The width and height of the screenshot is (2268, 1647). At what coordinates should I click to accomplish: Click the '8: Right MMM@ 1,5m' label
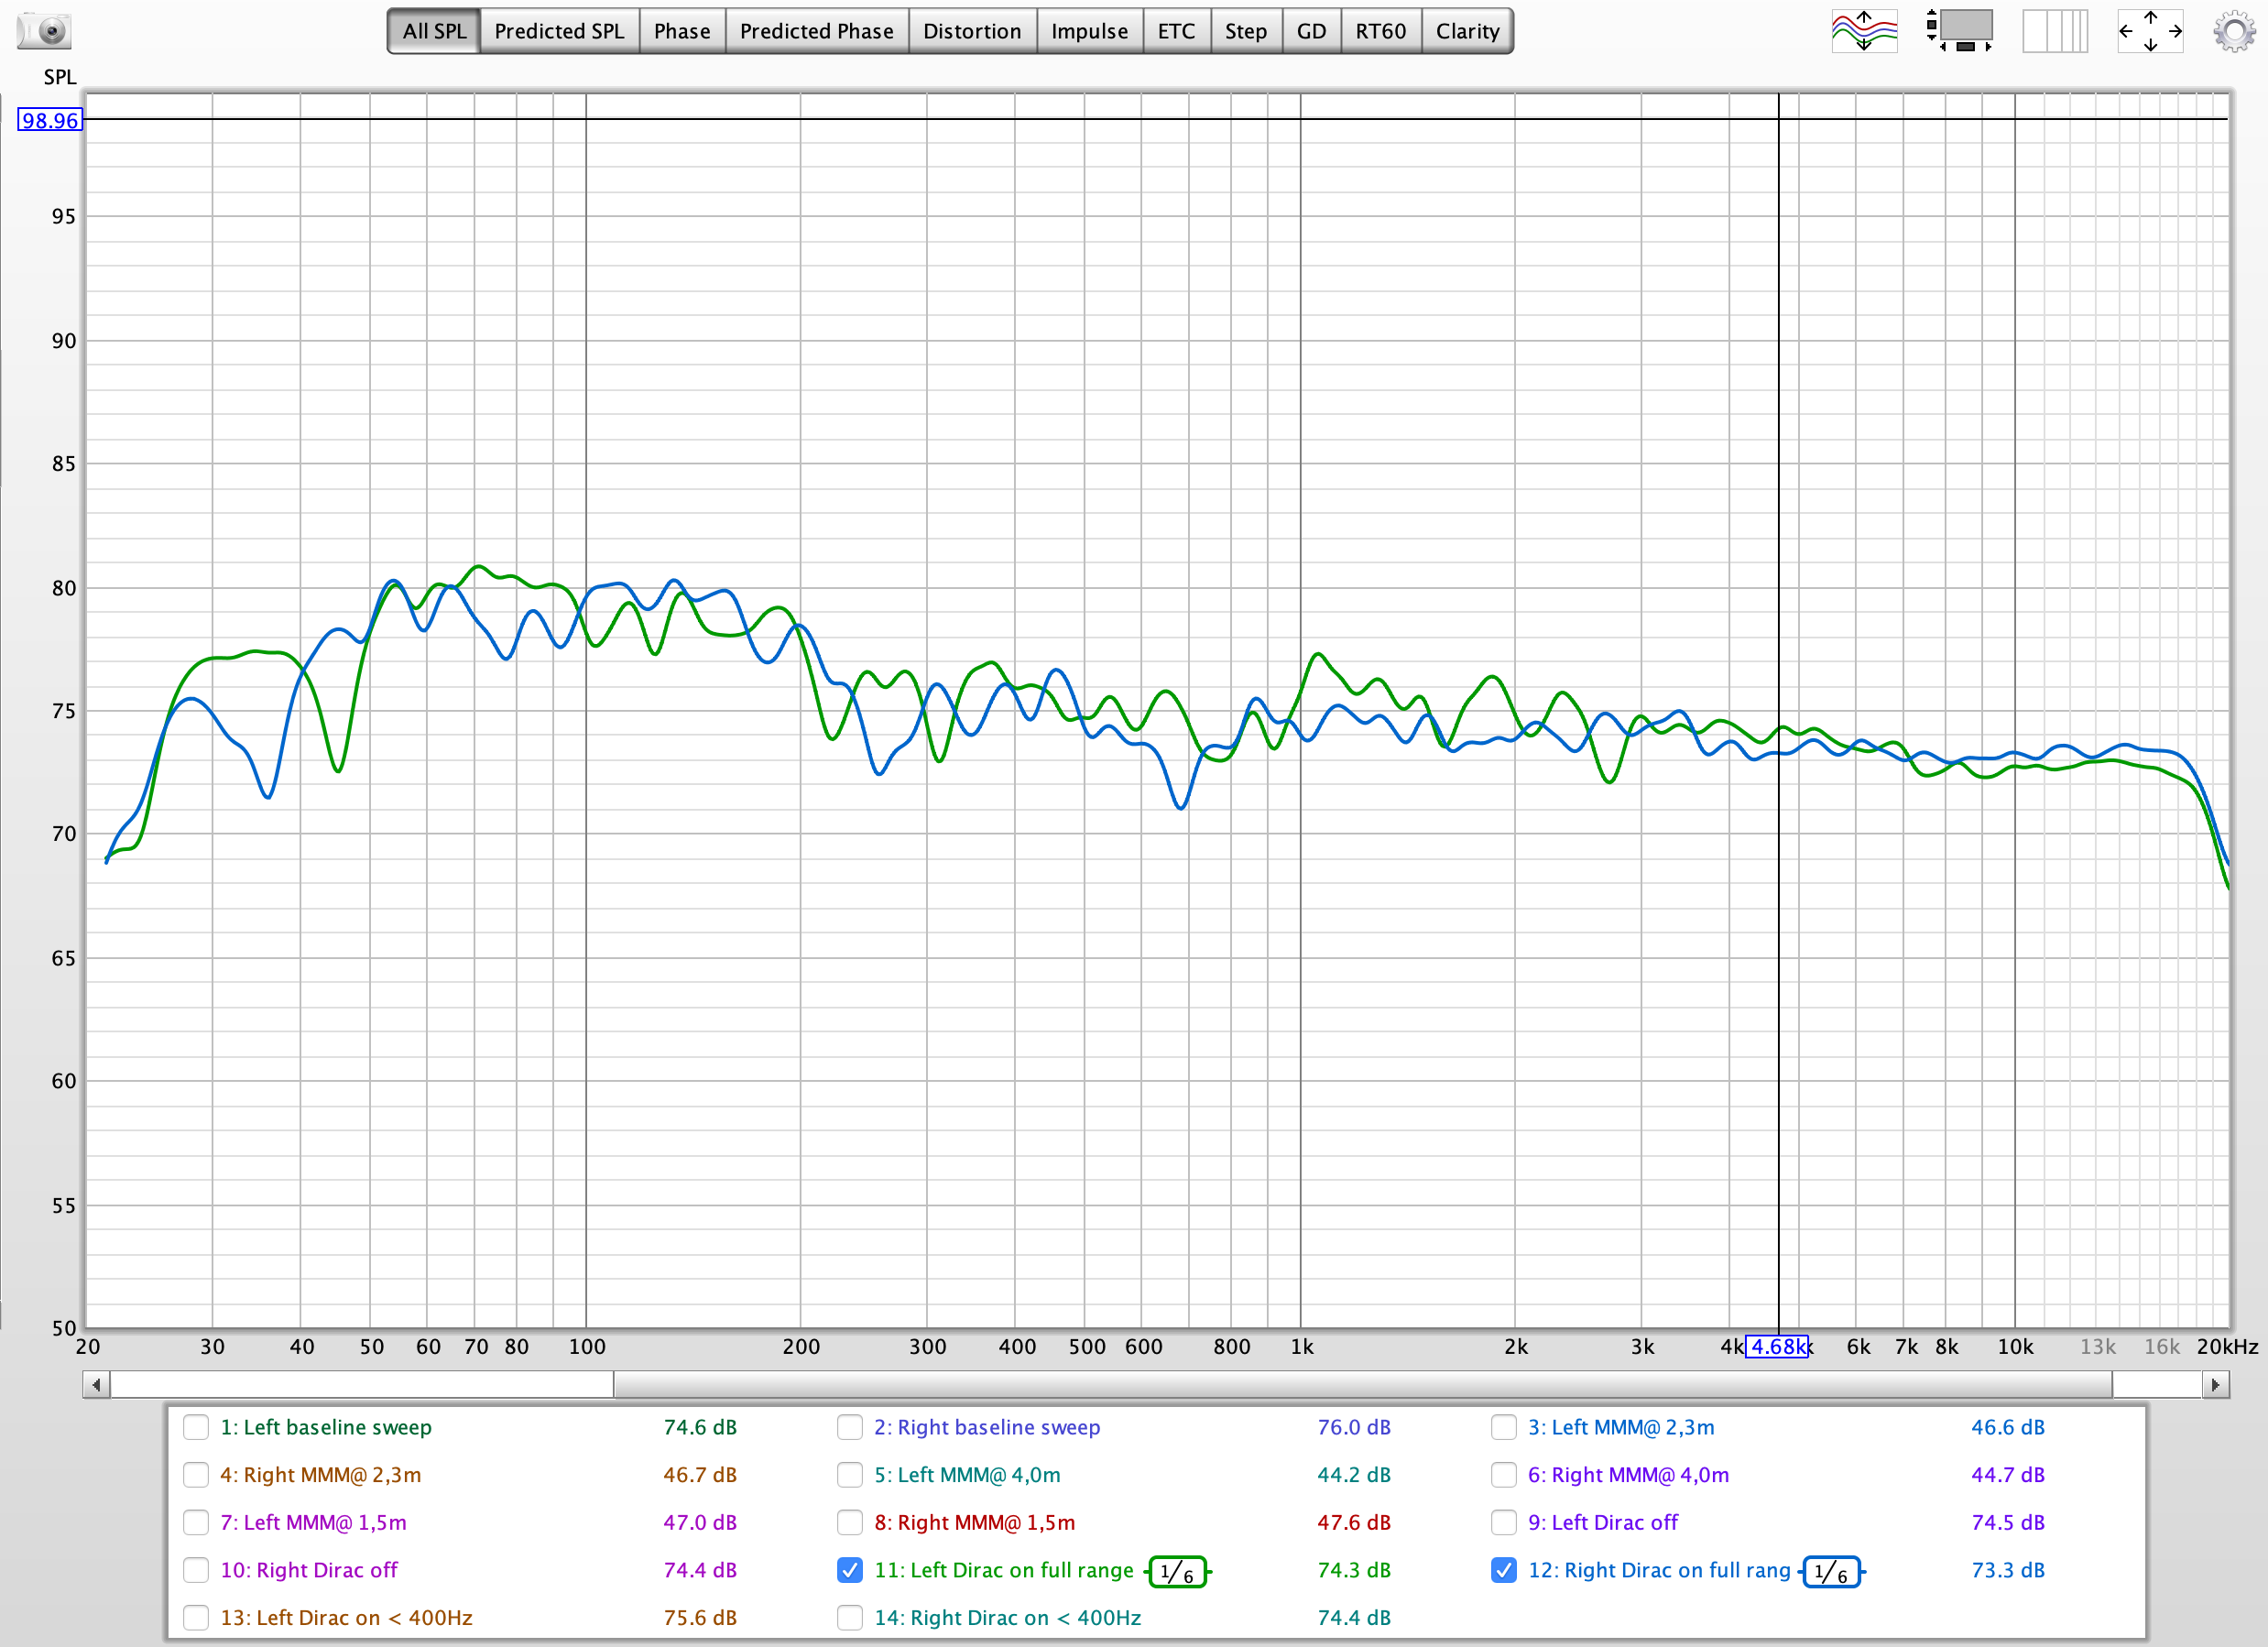pos(975,1522)
